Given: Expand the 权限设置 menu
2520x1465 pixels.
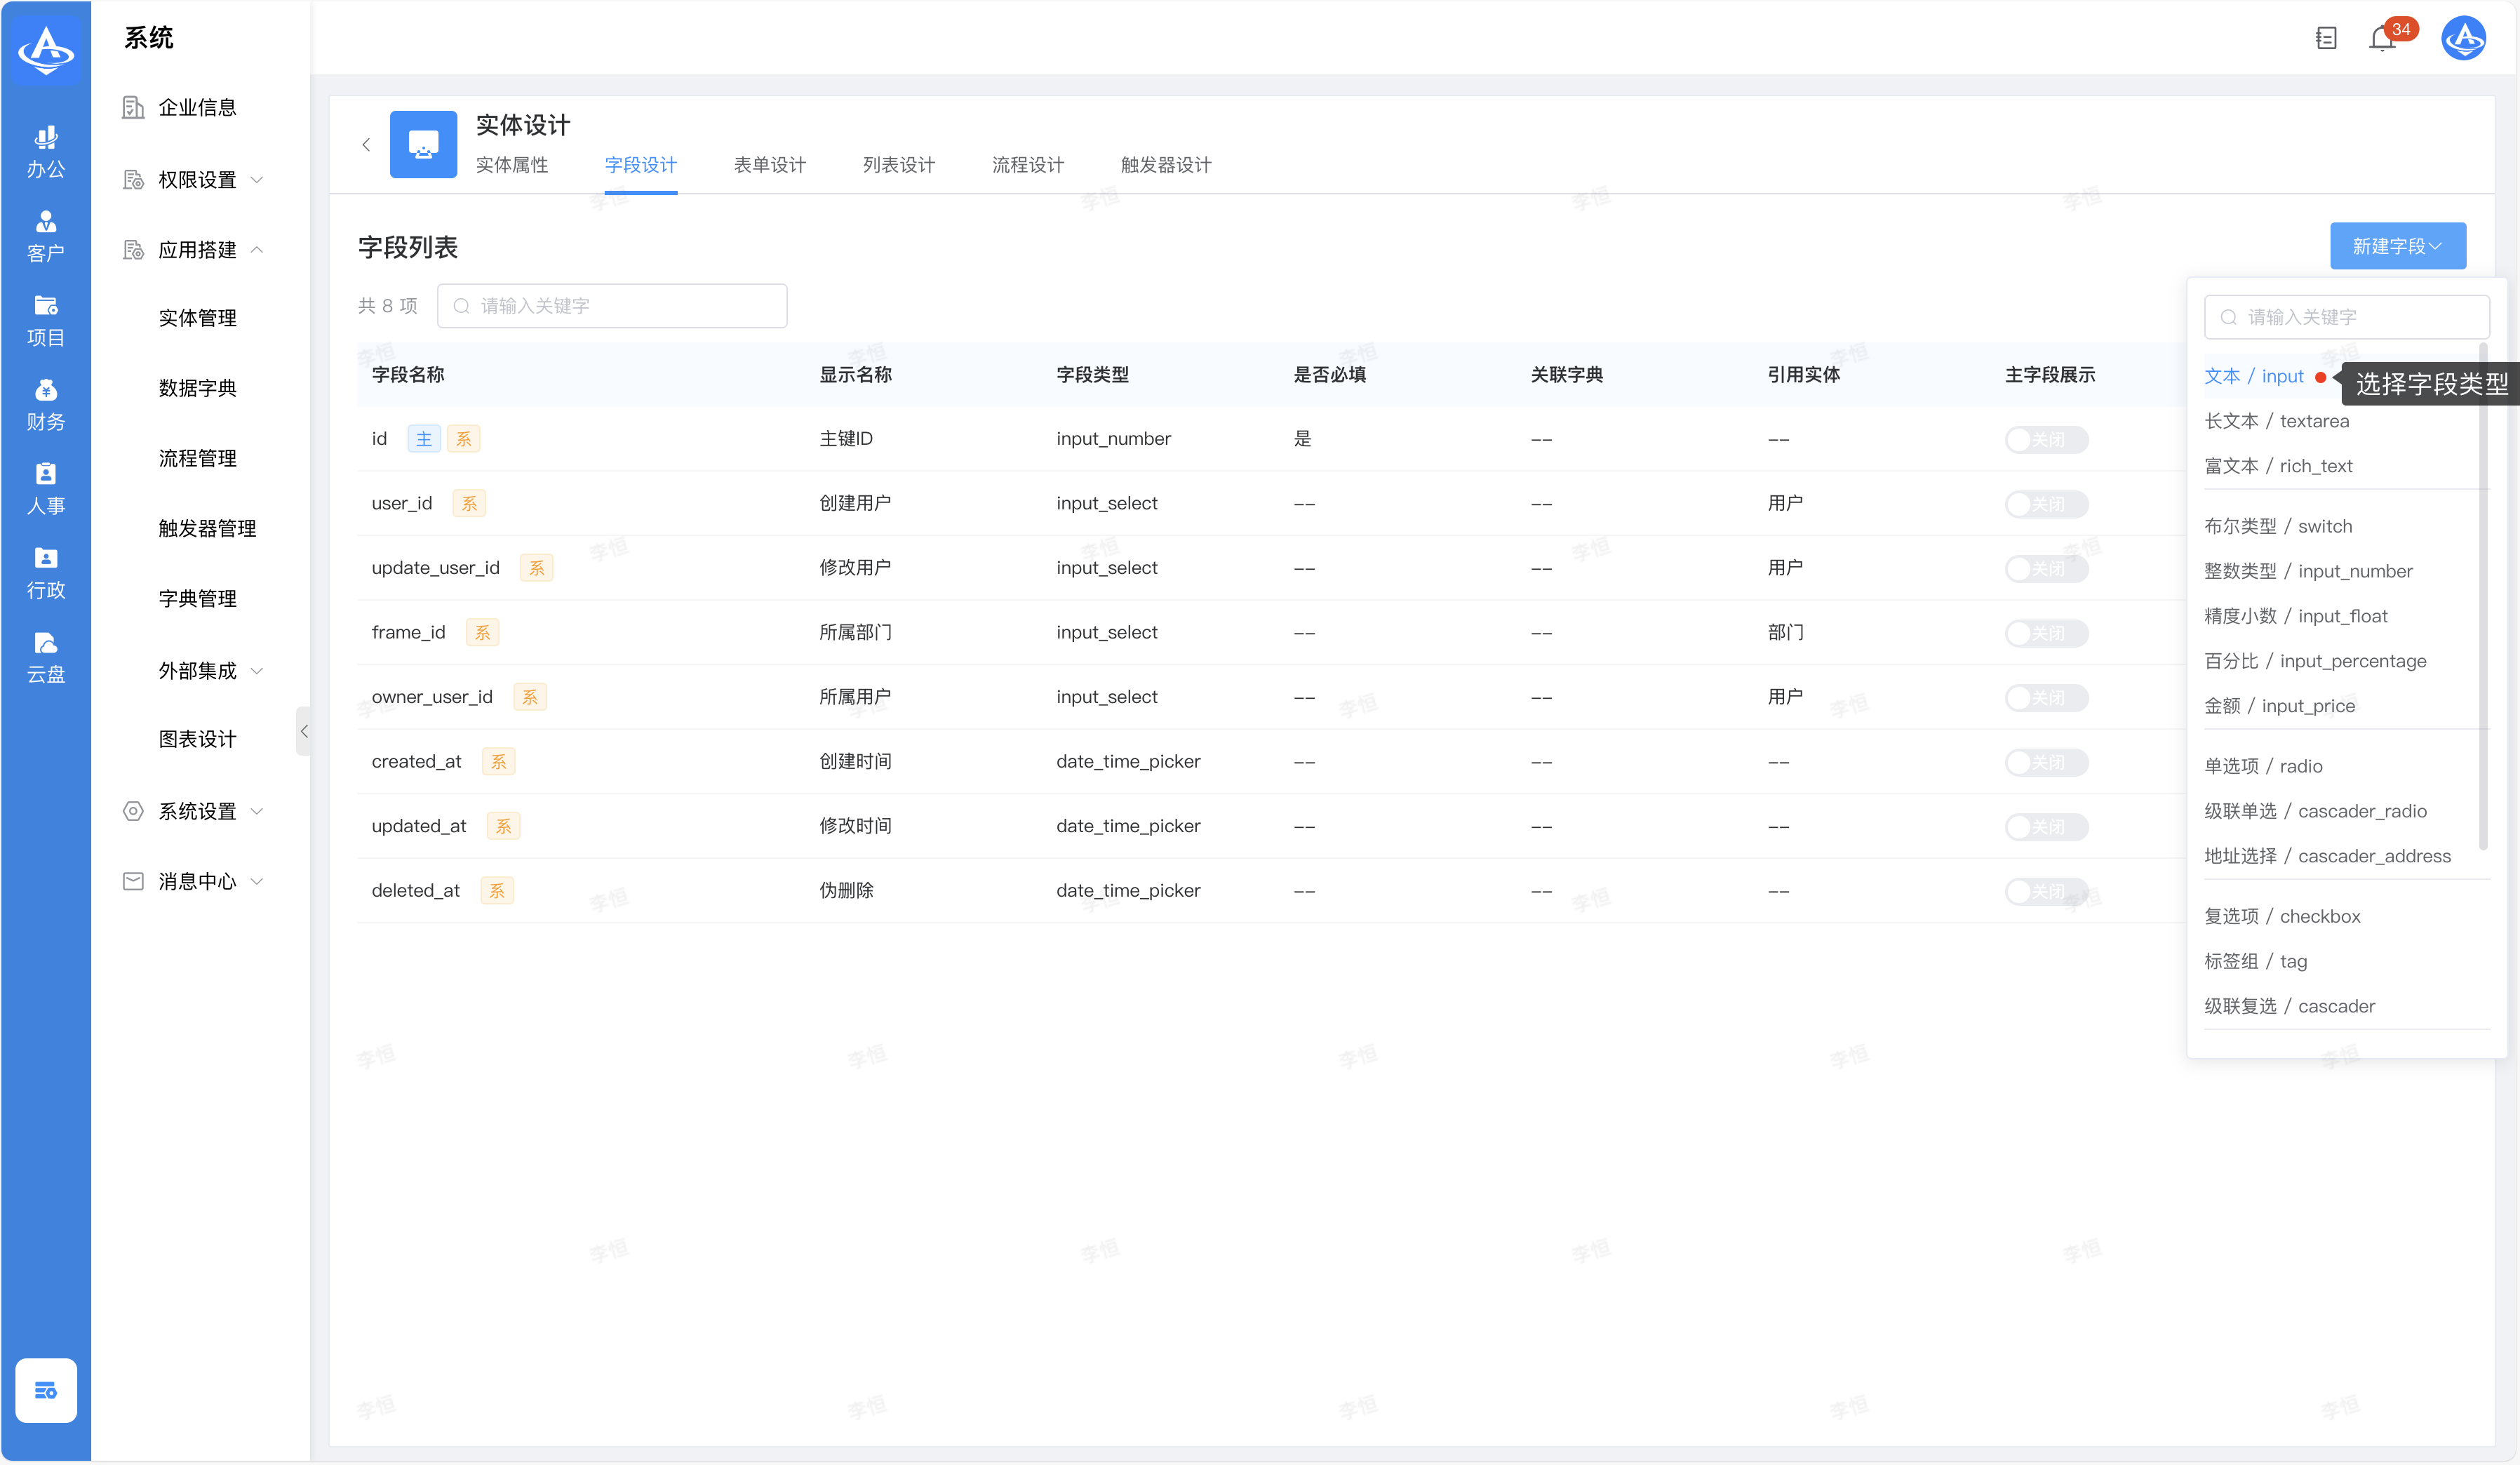Looking at the screenshot, I should click(196, 180).
